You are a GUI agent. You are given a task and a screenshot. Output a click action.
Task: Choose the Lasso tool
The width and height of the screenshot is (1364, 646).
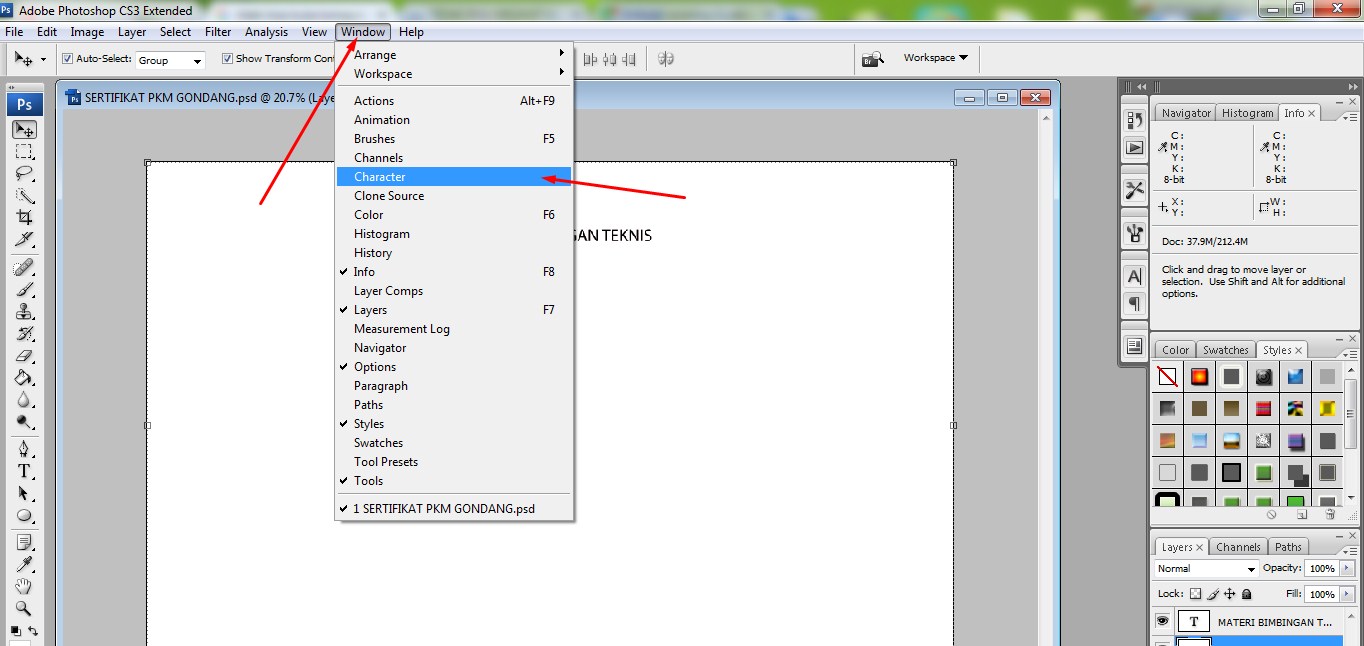(24, 173)
